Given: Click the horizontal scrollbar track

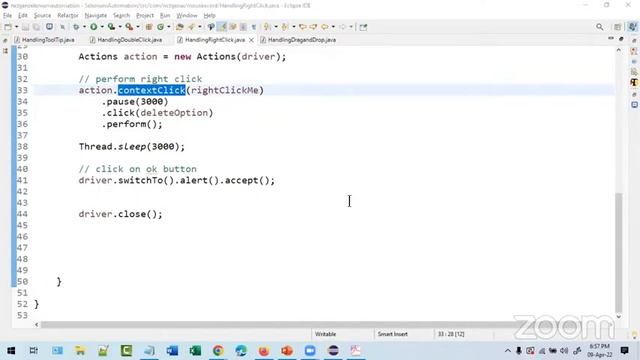Looking at the screenshot, I should click(x=324, y=324).
